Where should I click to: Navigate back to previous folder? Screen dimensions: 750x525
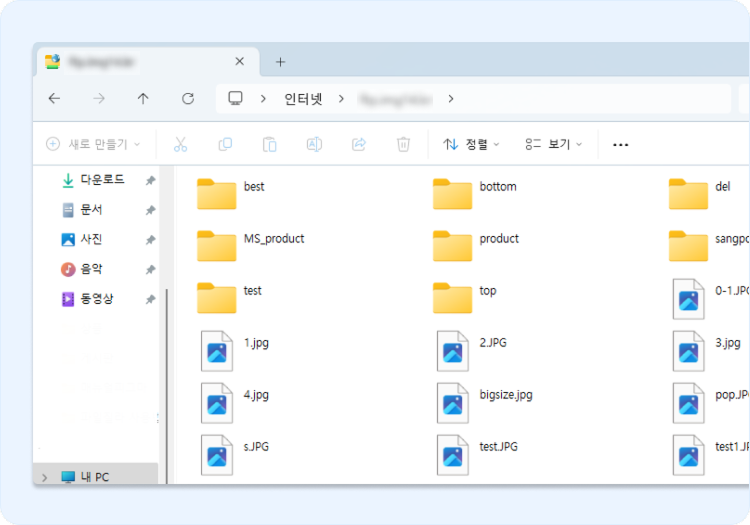click(x=54, y=98)
